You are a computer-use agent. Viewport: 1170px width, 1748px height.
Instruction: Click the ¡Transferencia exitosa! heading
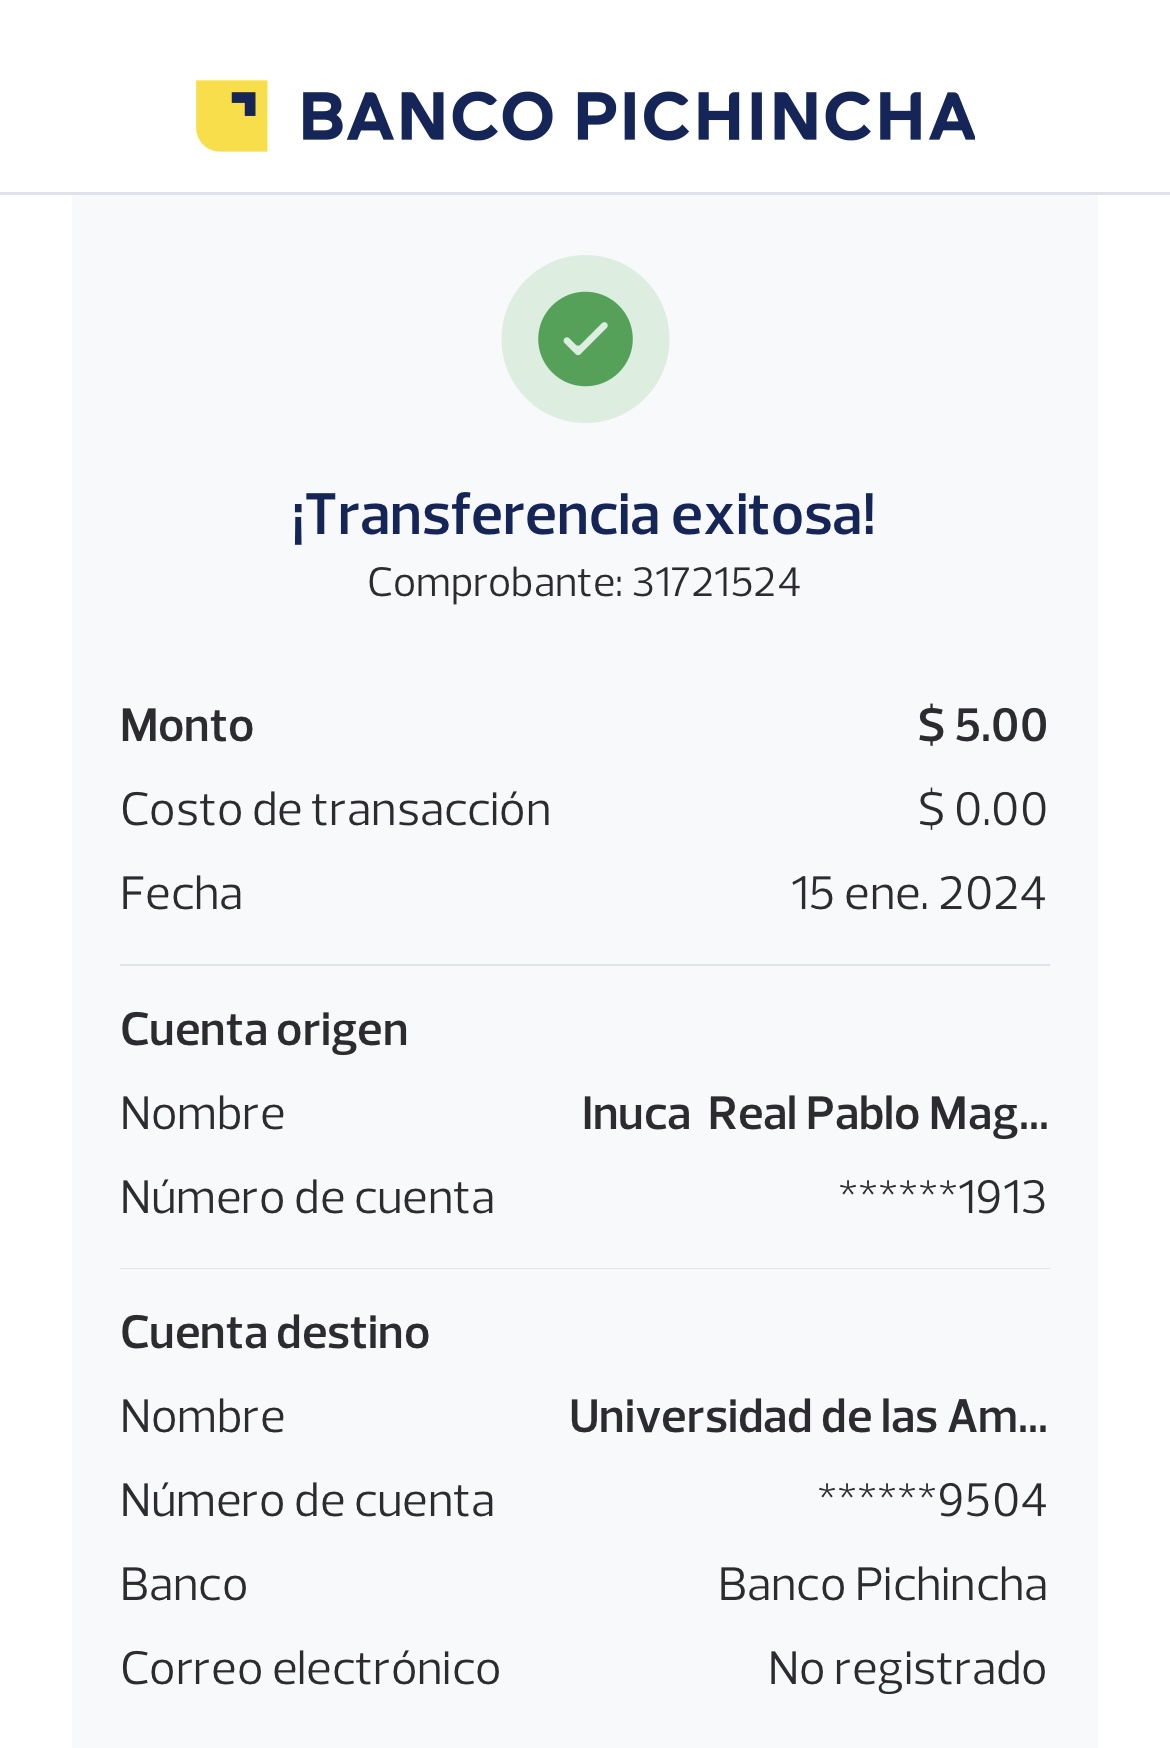584,515
